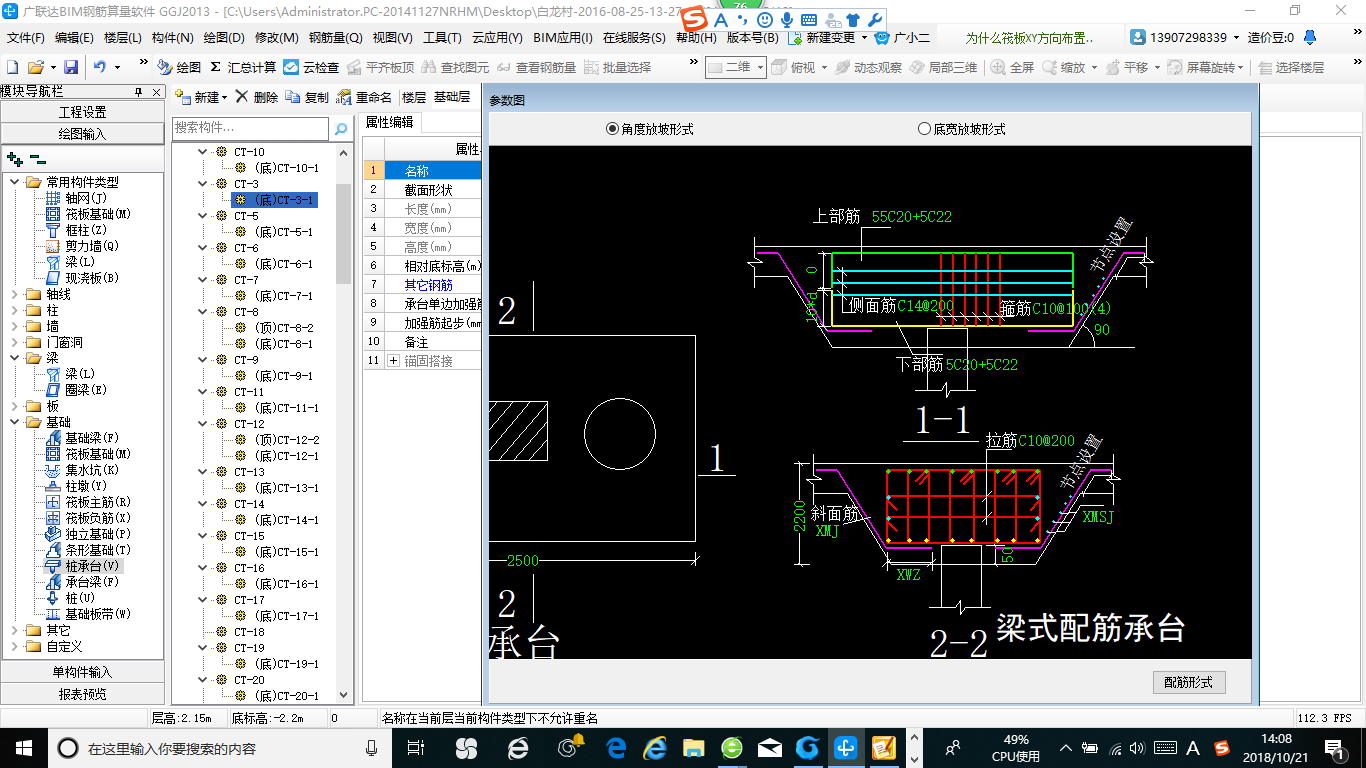Click the 搜索构件 search input field

click(x=250, y=128)
